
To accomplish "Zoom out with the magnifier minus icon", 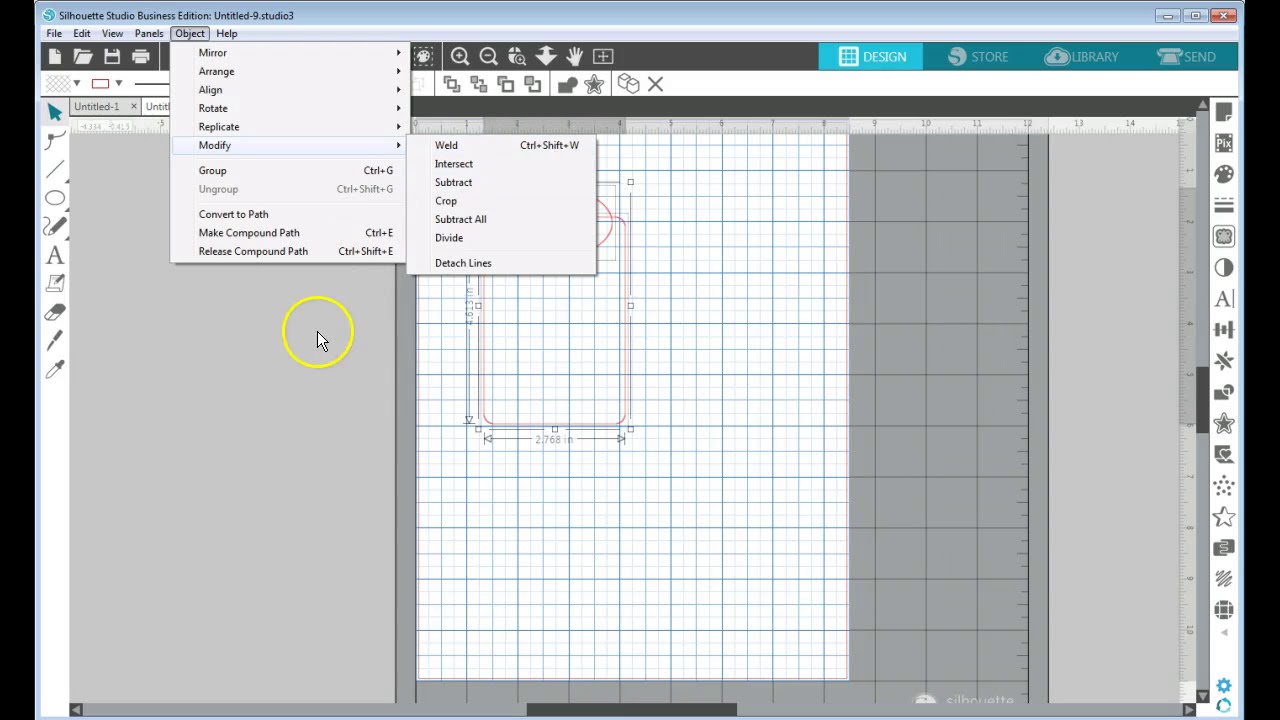I will [488, 57].
